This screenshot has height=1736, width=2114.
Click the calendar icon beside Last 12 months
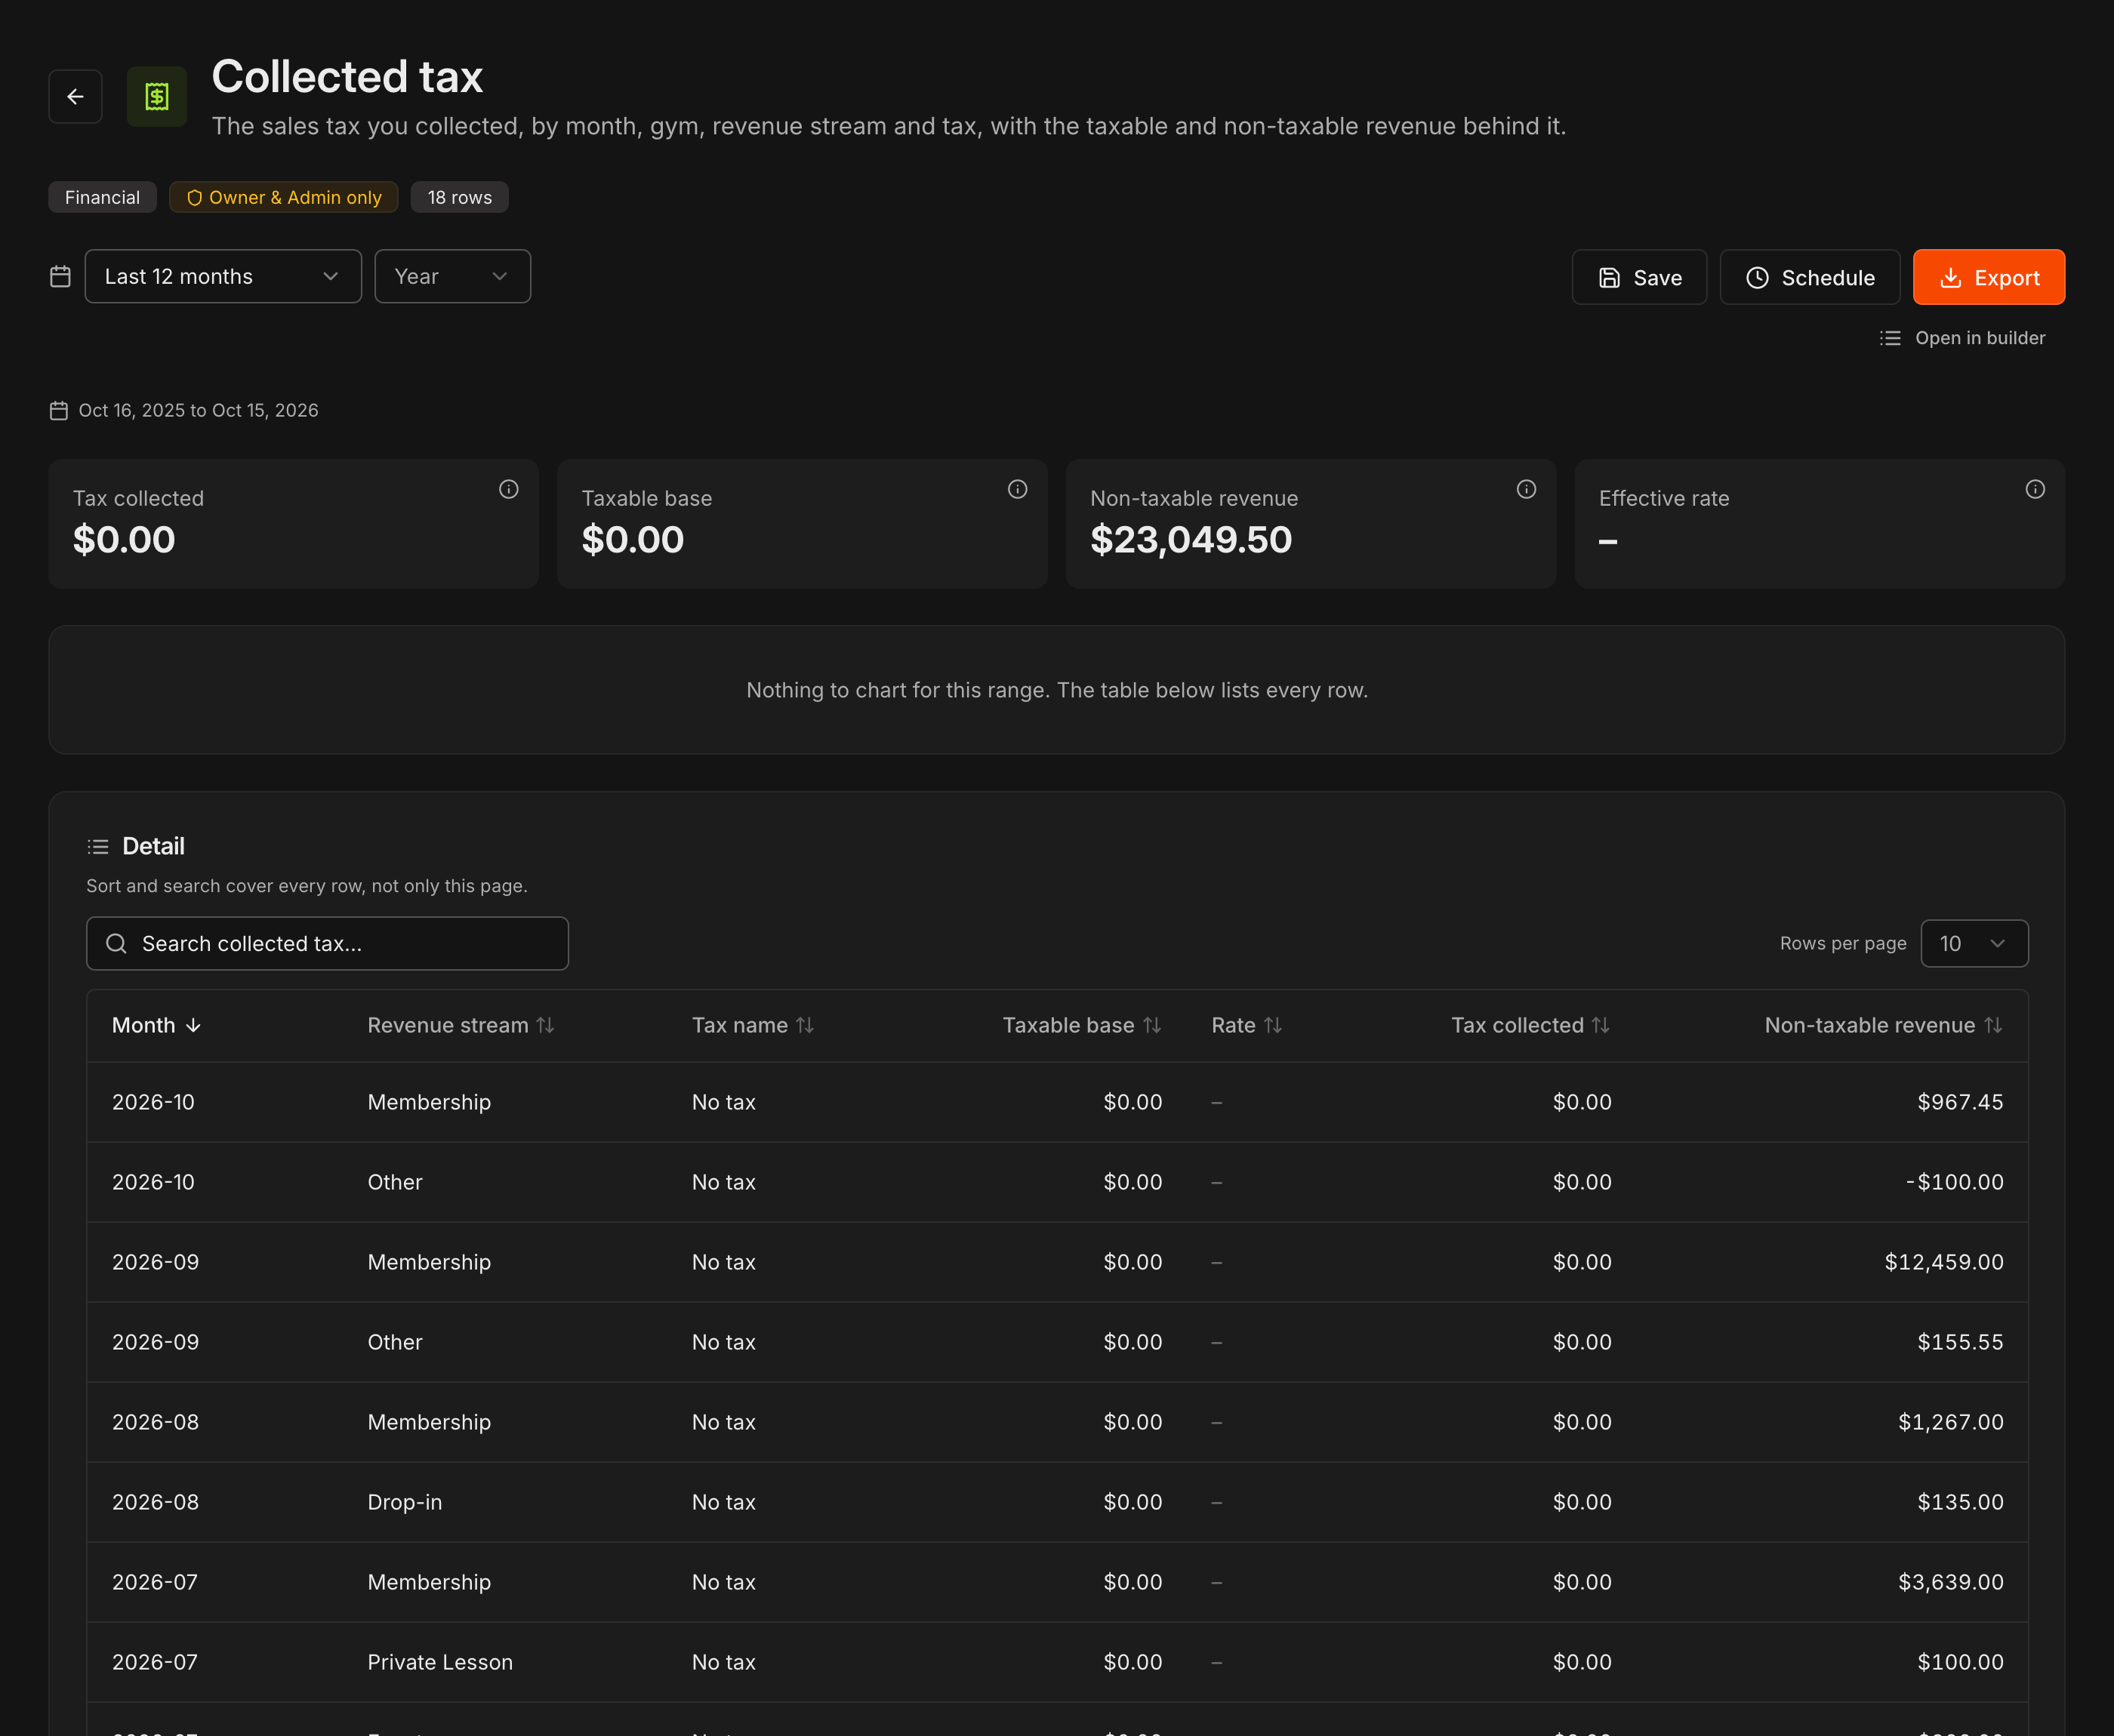(60, 276)
